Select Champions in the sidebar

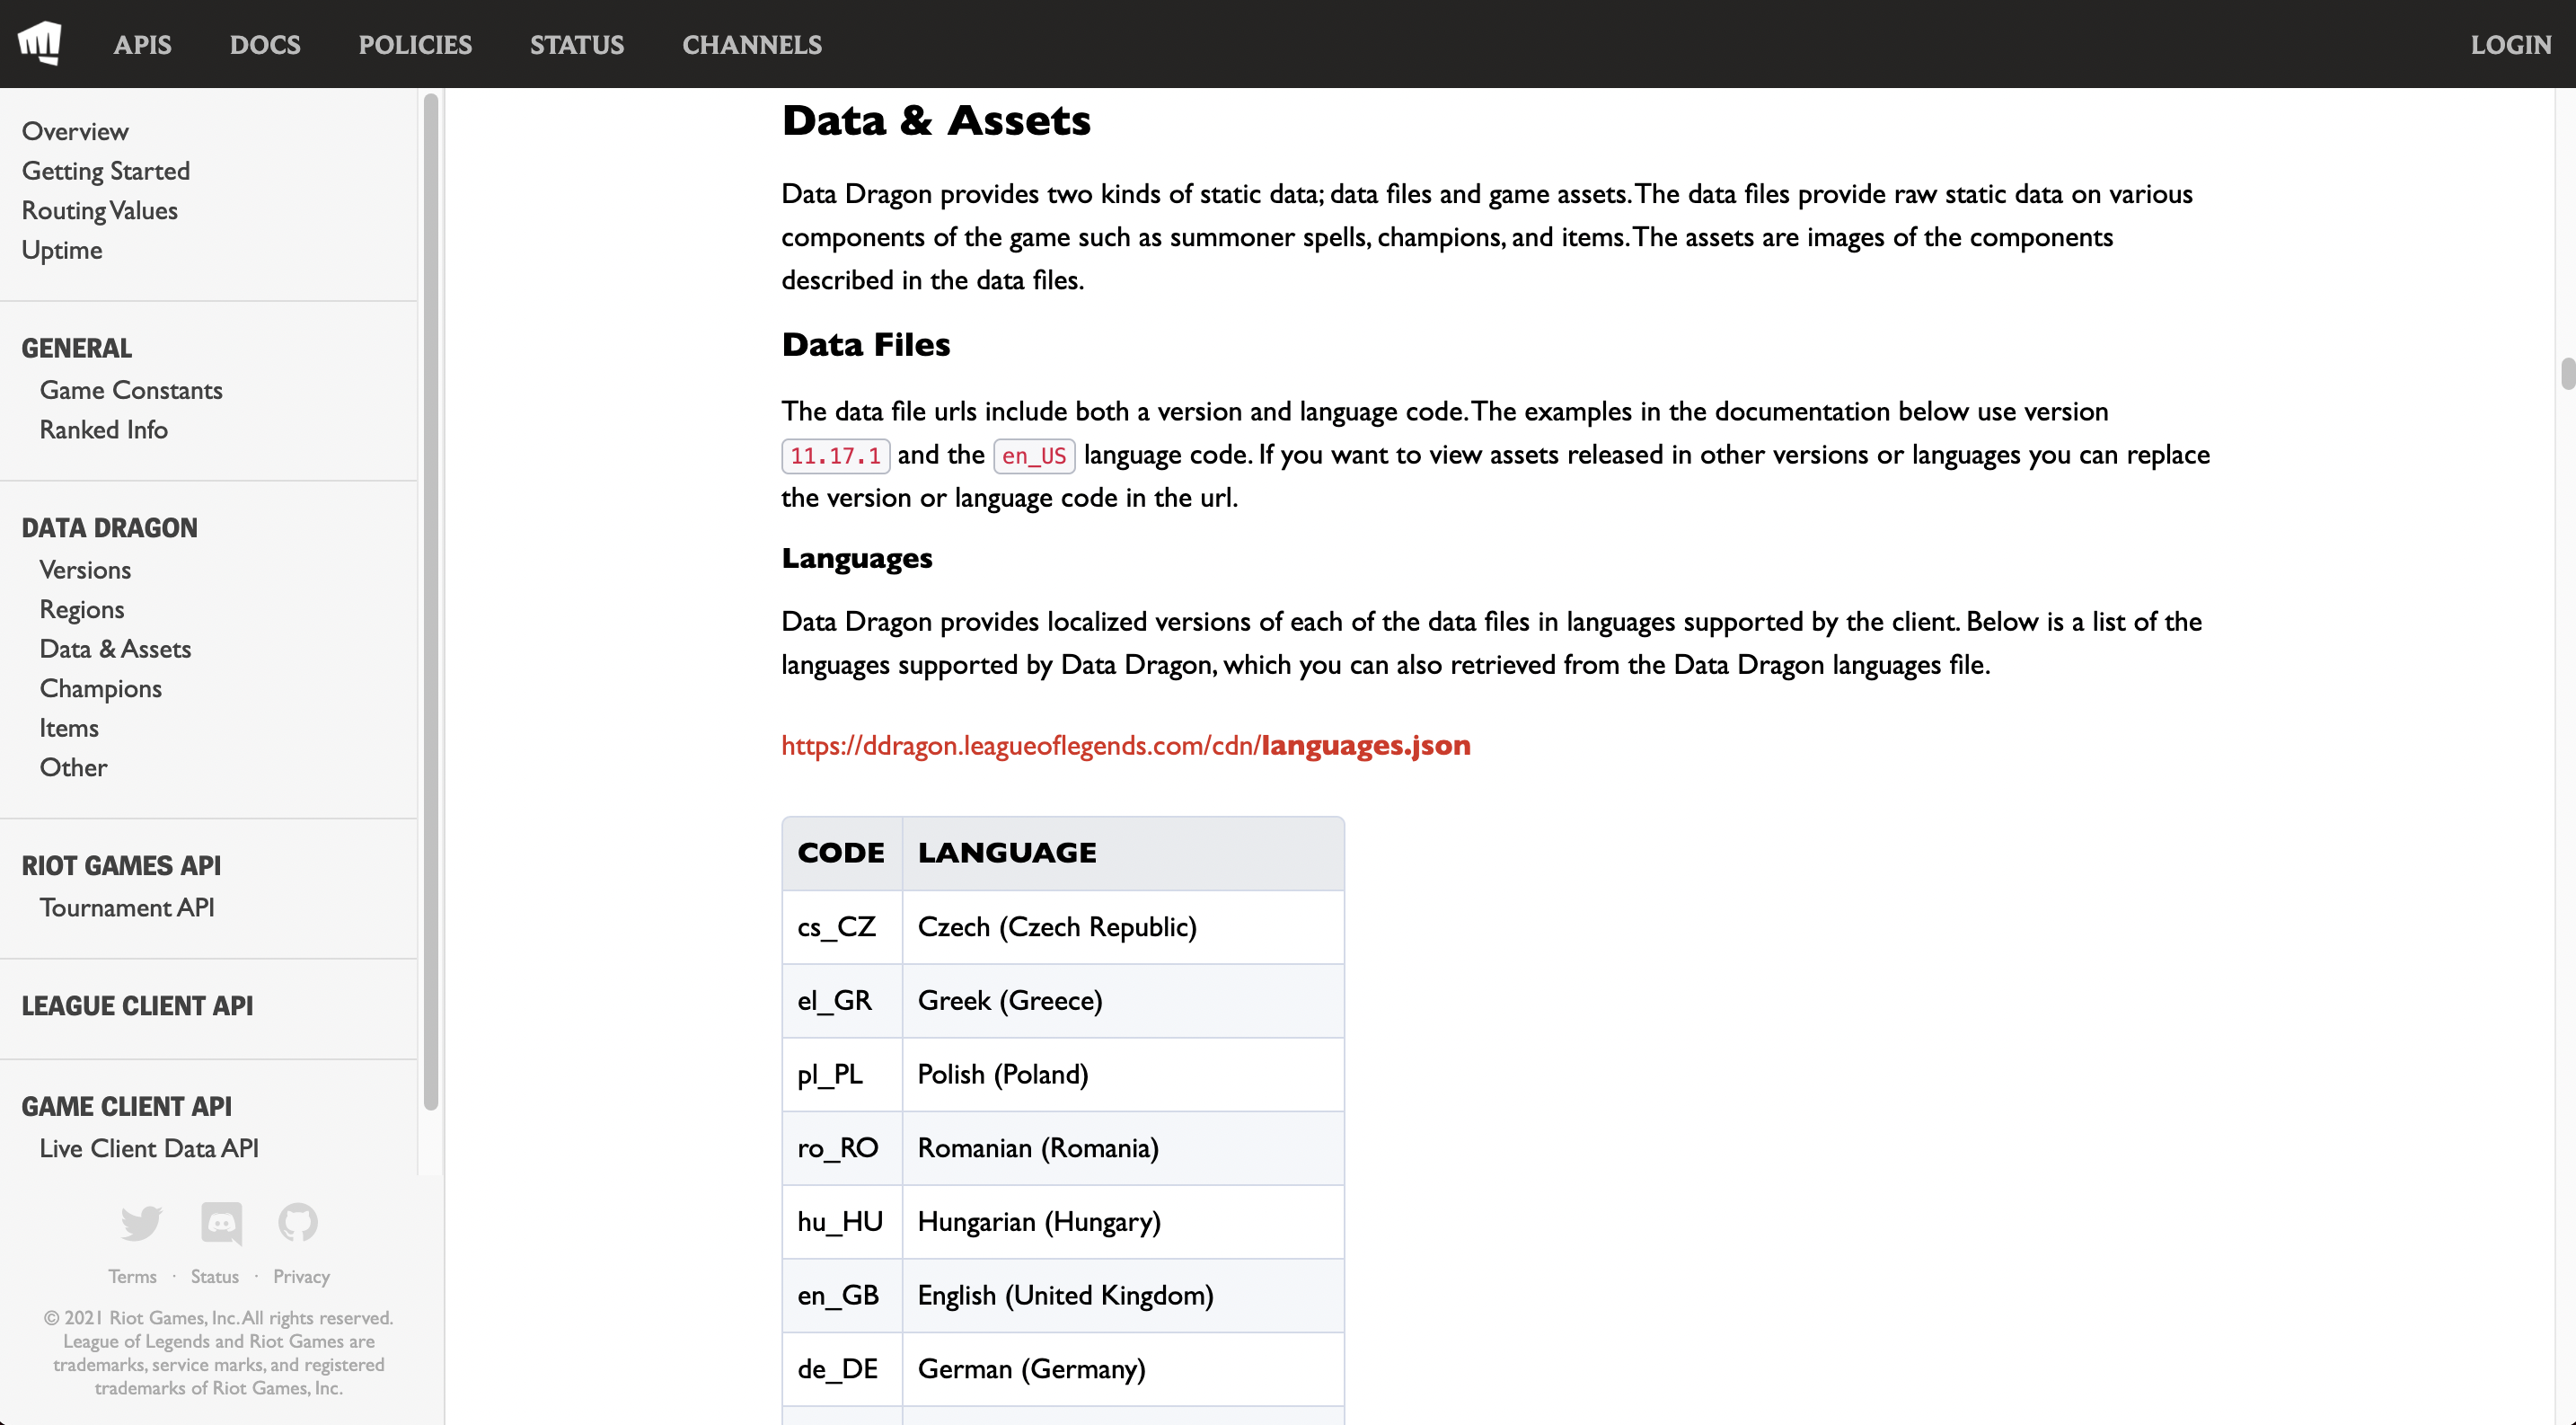tap(100, 689)
